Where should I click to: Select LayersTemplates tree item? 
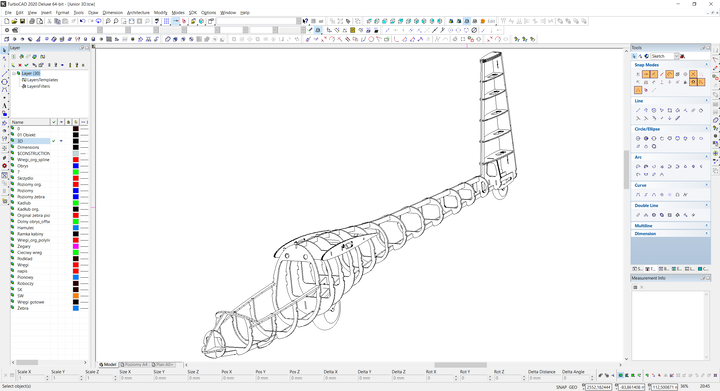tap(42, 80)
